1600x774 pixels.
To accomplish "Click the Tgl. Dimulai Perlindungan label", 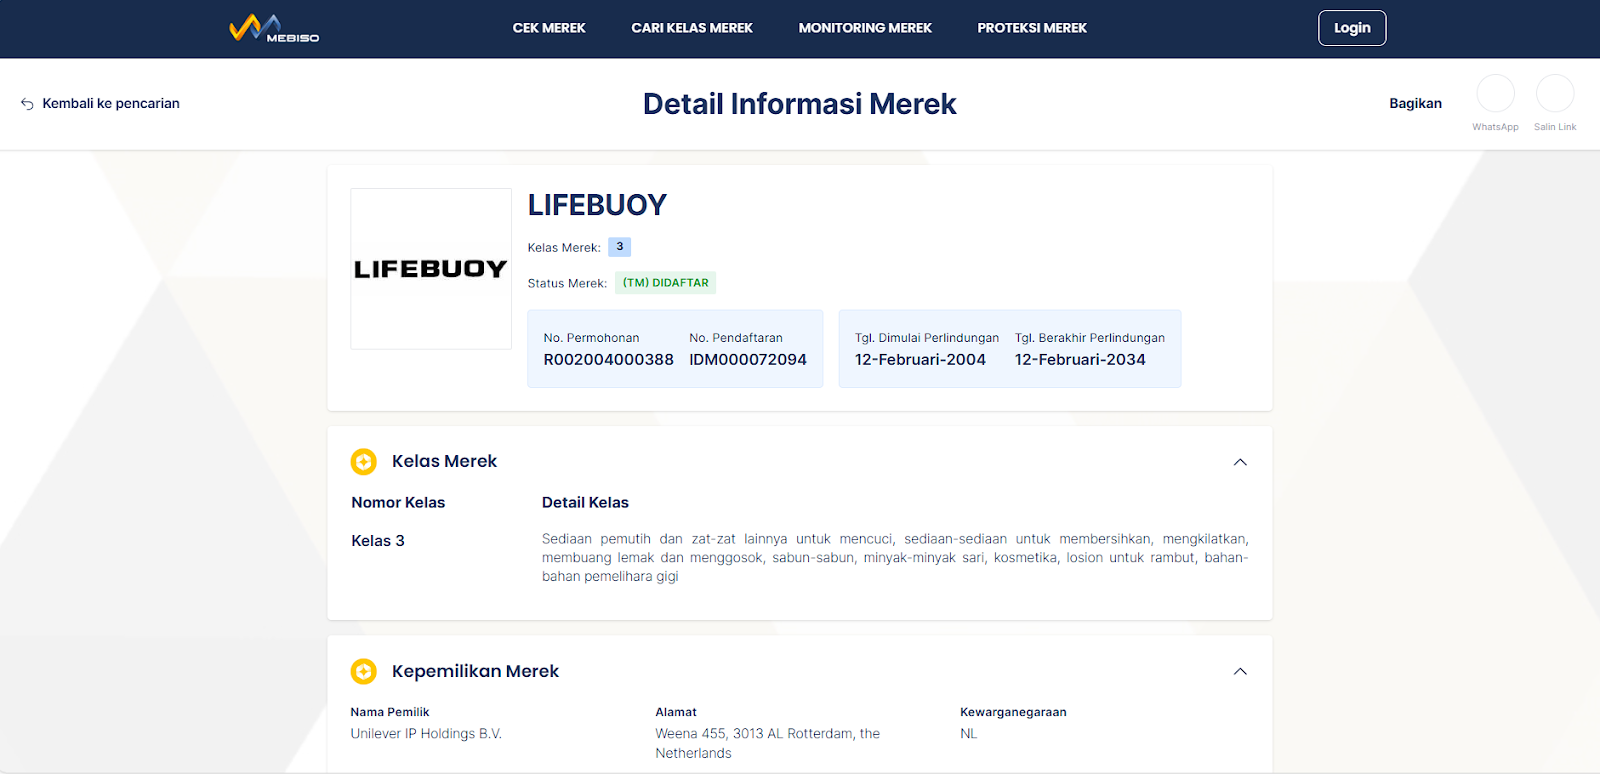I will (927, 338).
